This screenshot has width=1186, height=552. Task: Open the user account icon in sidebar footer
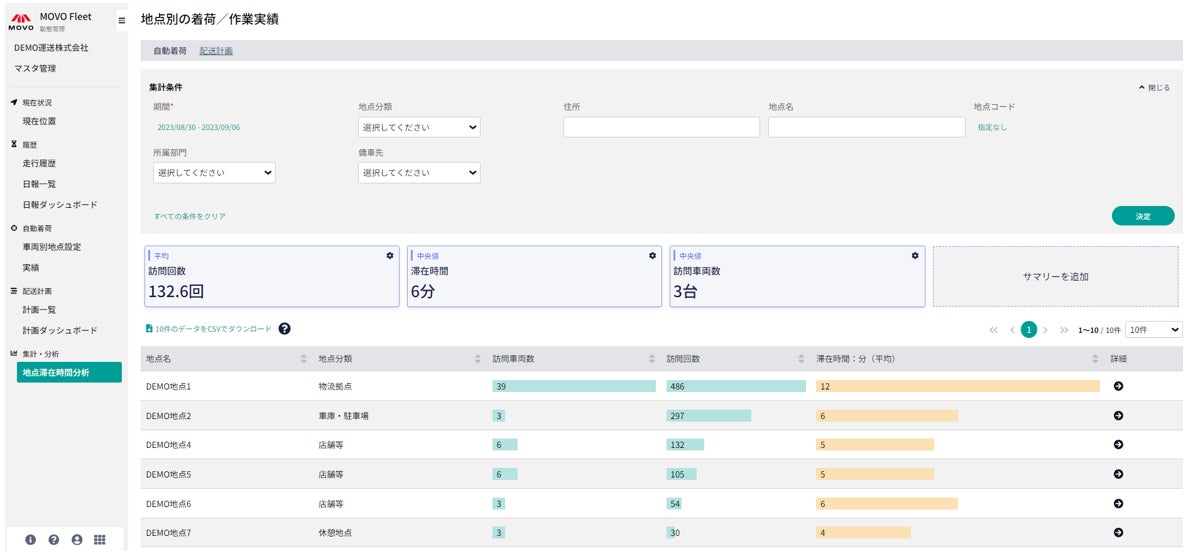tap(77, 540)
